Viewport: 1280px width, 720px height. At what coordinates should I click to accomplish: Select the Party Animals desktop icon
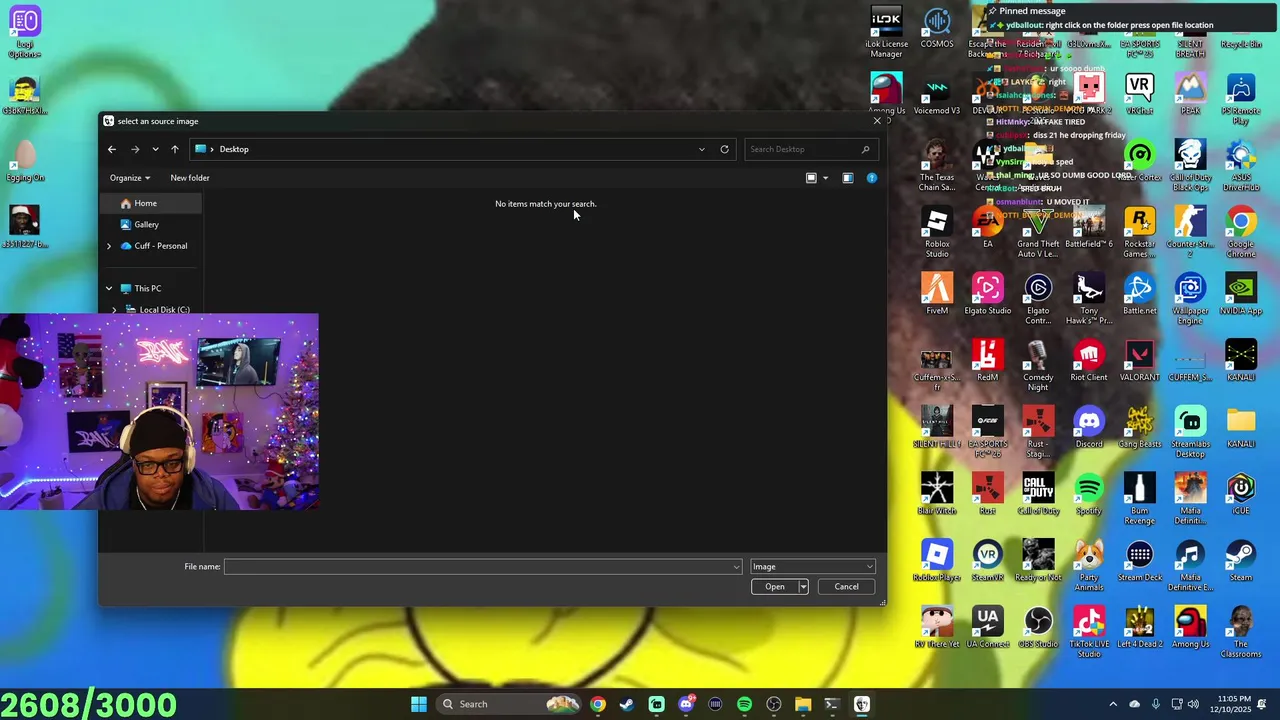(x=1089, y=566)
